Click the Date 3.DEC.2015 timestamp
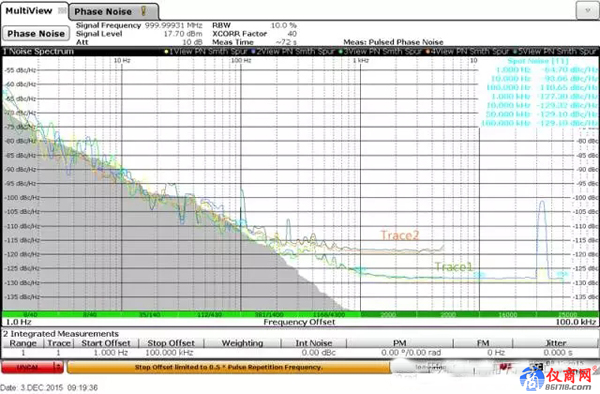This screenshot has height=394, width=600. [x=49, y=388]
